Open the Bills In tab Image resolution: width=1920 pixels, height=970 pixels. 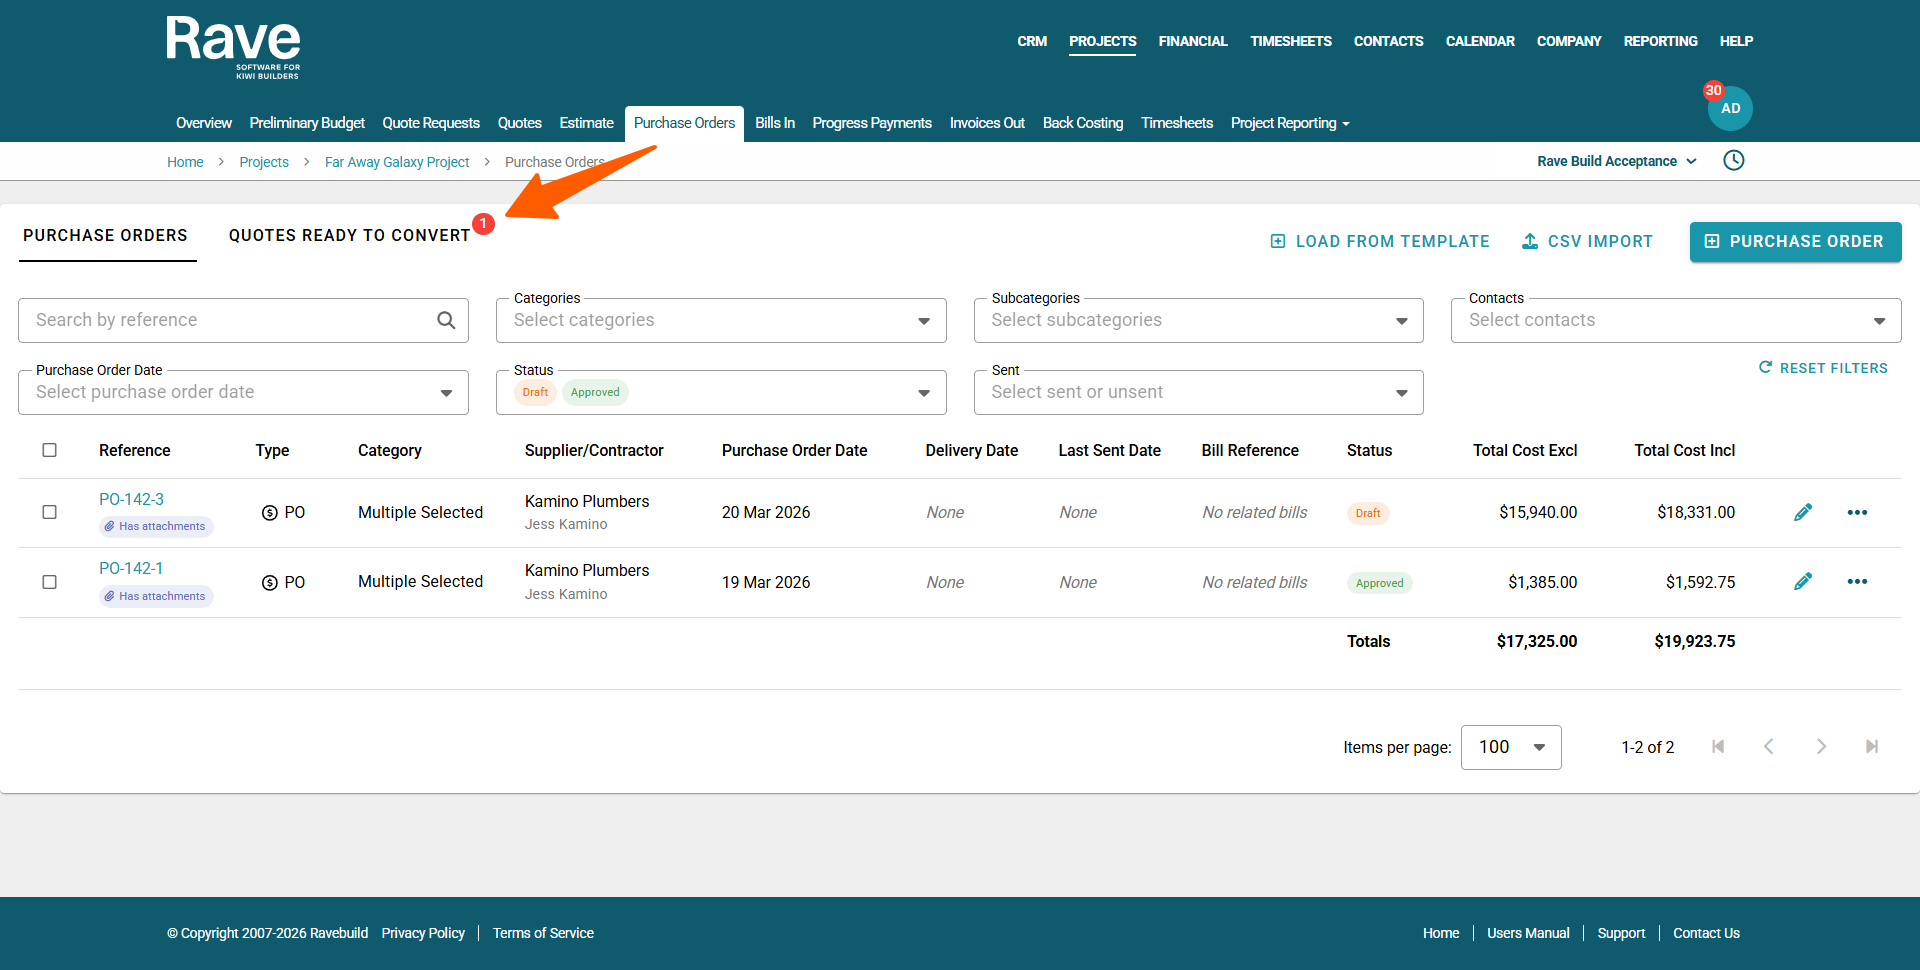click(x=774, y=123)
